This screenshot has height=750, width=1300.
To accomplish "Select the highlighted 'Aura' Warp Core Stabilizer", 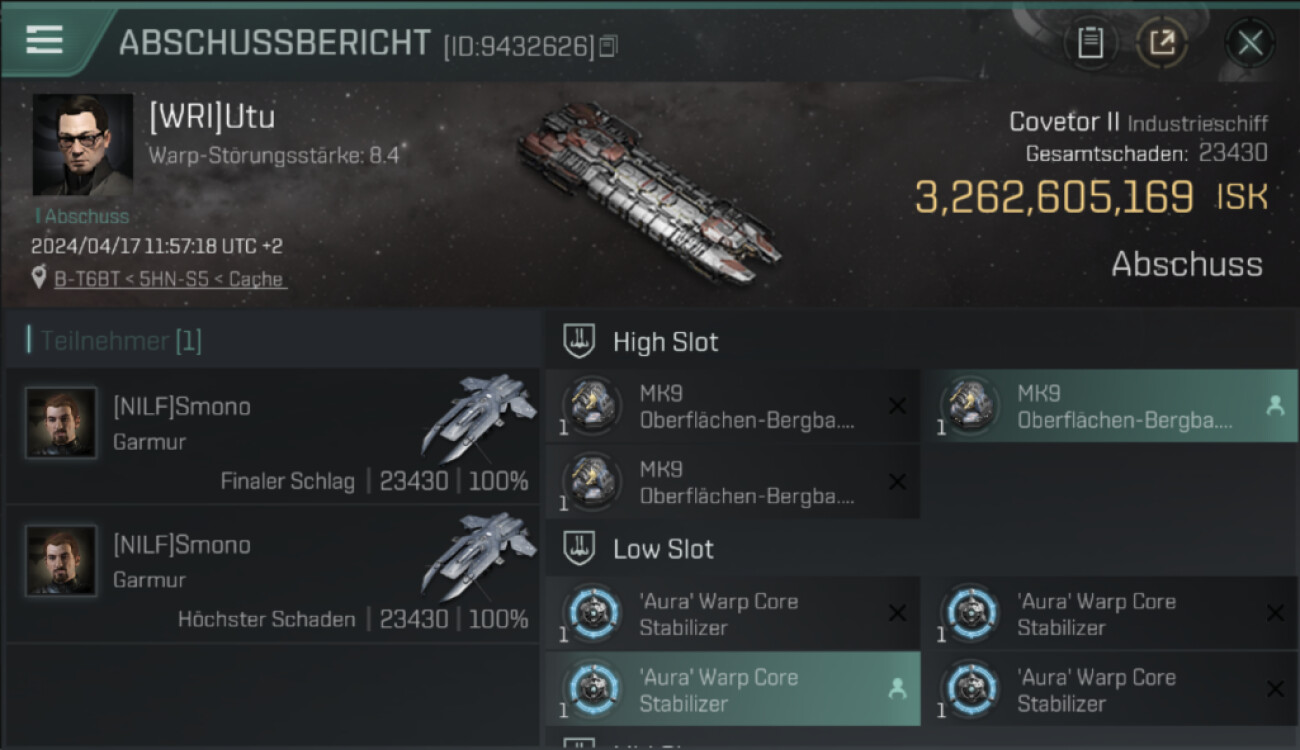I will tap(733, 690).
